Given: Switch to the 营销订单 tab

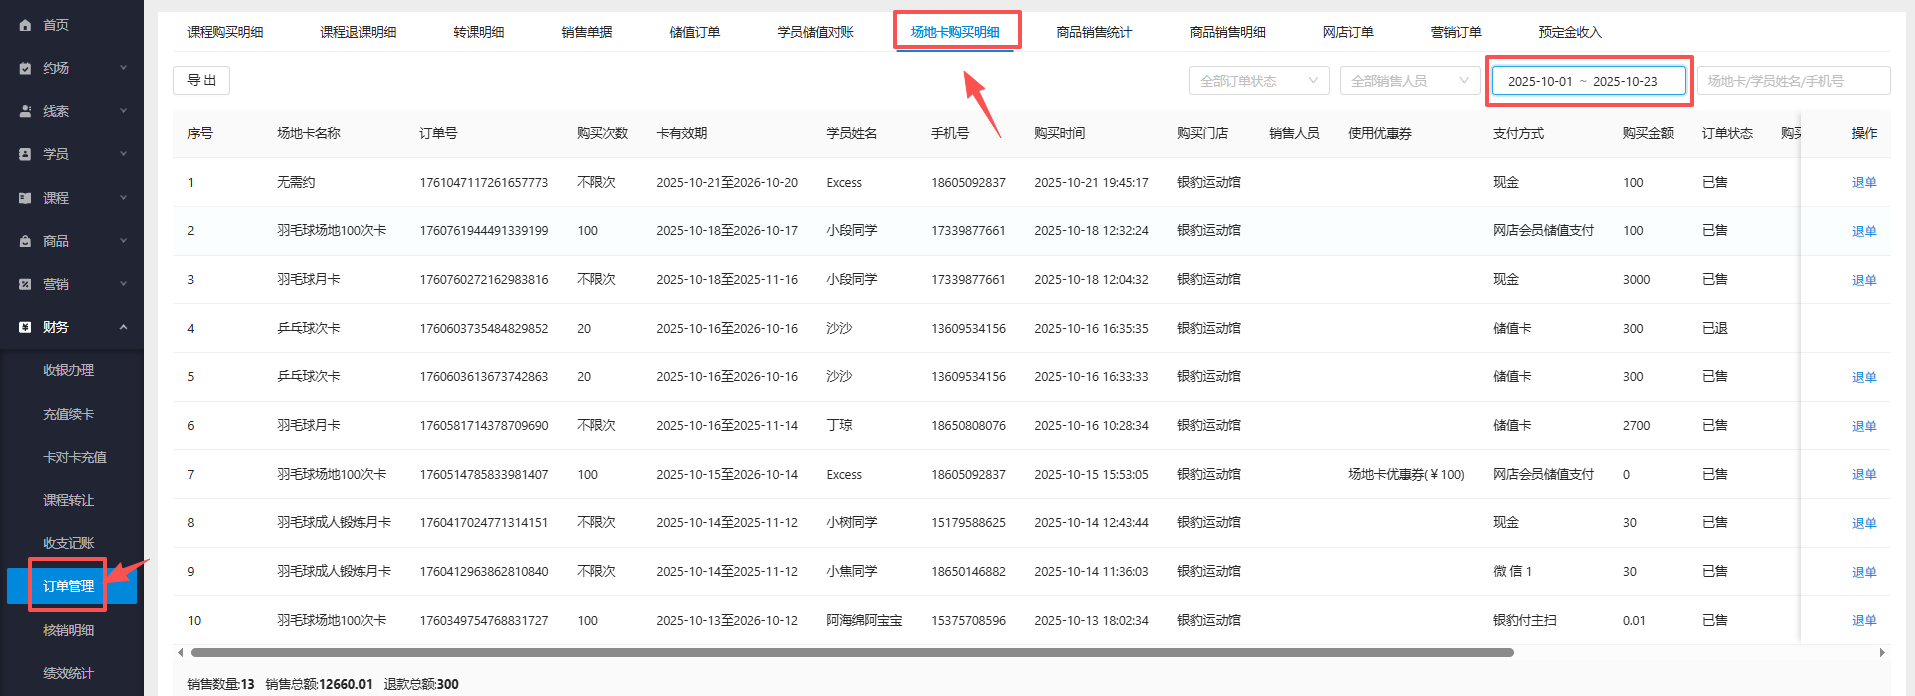Looking at the screenshot, I should 1456,32.
